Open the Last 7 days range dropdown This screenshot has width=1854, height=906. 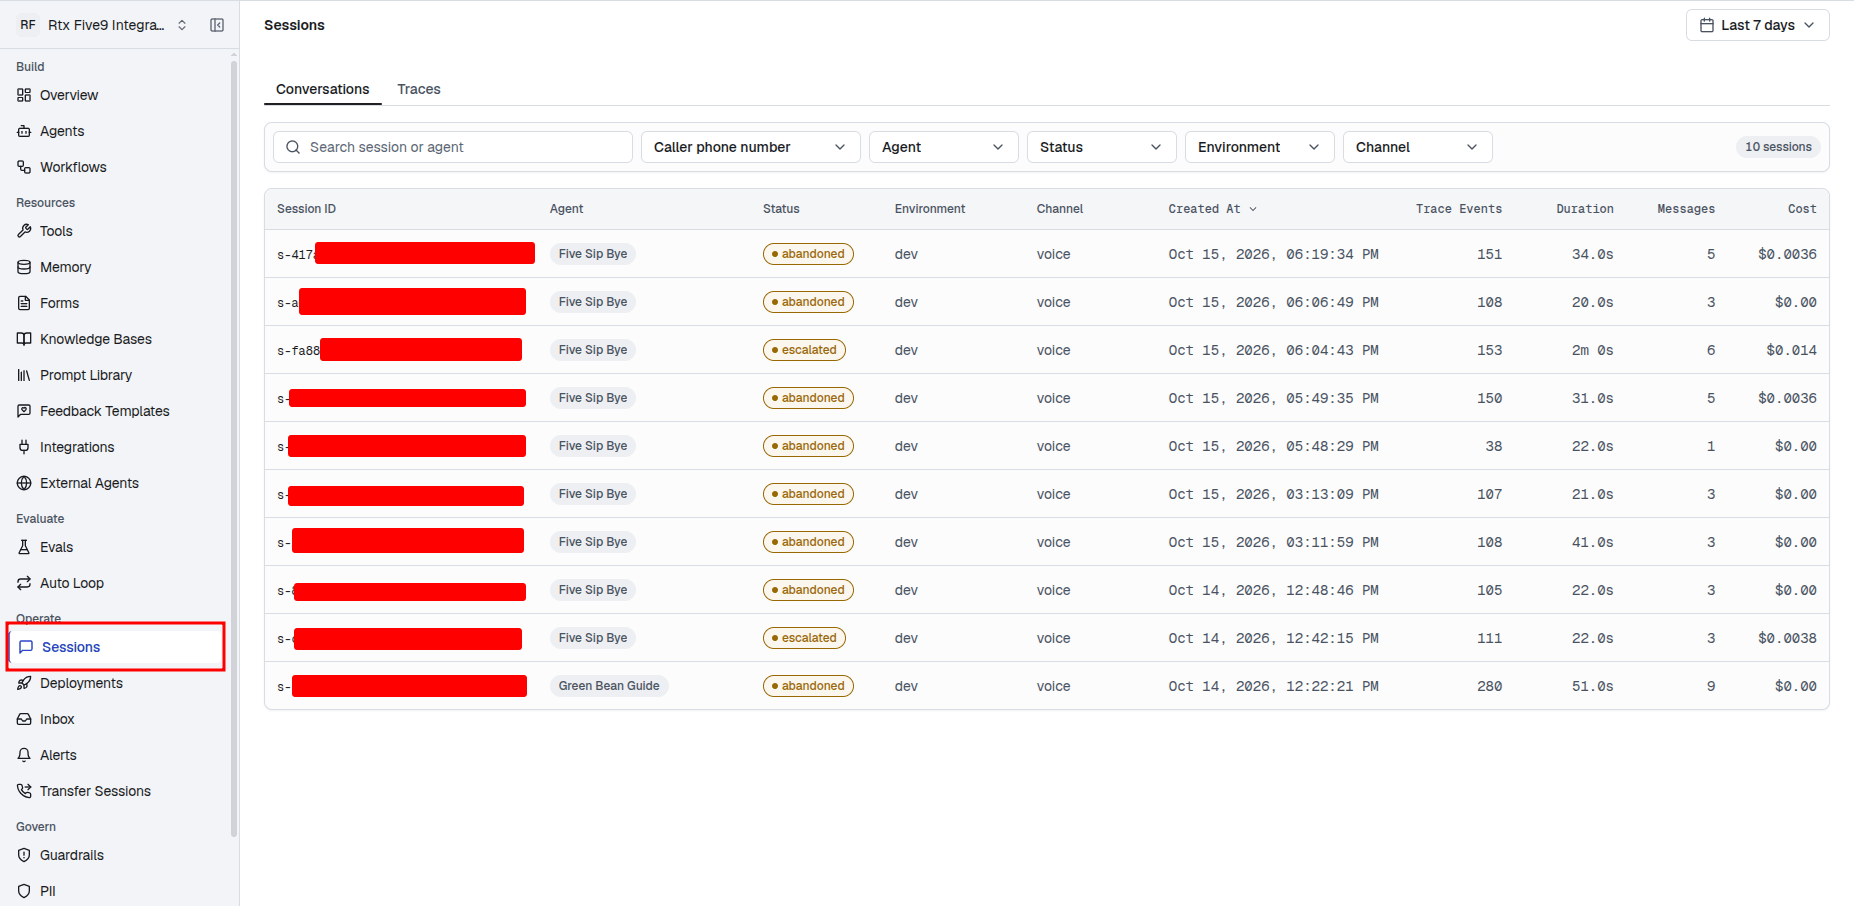coord(1757,25)
